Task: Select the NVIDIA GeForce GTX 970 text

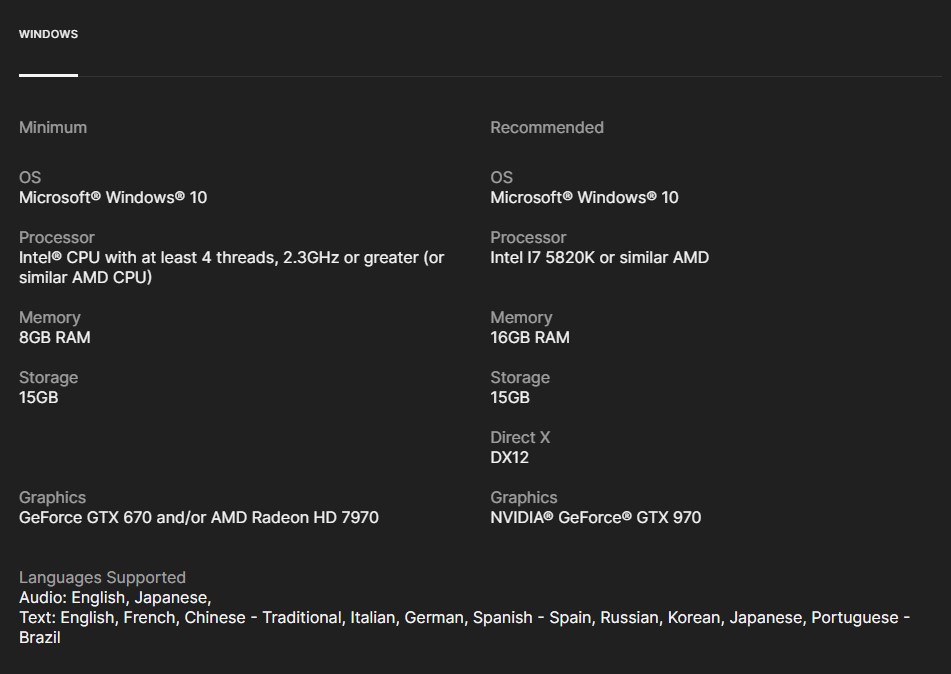Action: pos(595,517)
